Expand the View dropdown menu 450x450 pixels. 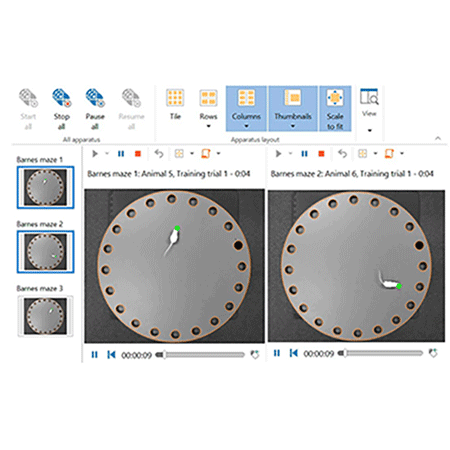click(370, 130)
